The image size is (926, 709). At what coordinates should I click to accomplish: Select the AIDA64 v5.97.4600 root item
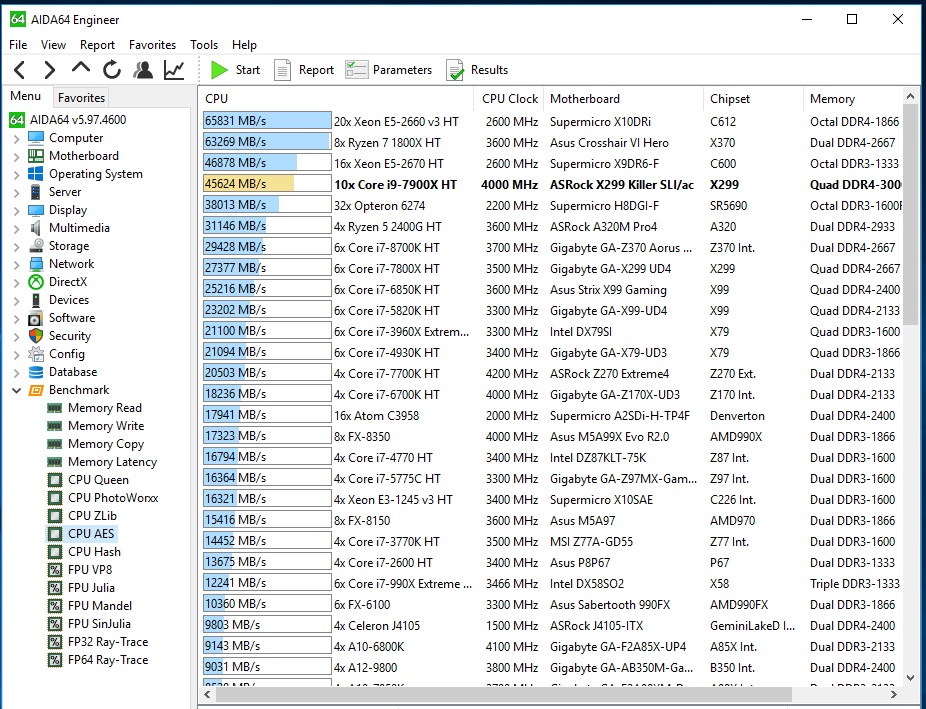(x=67, y=120)
